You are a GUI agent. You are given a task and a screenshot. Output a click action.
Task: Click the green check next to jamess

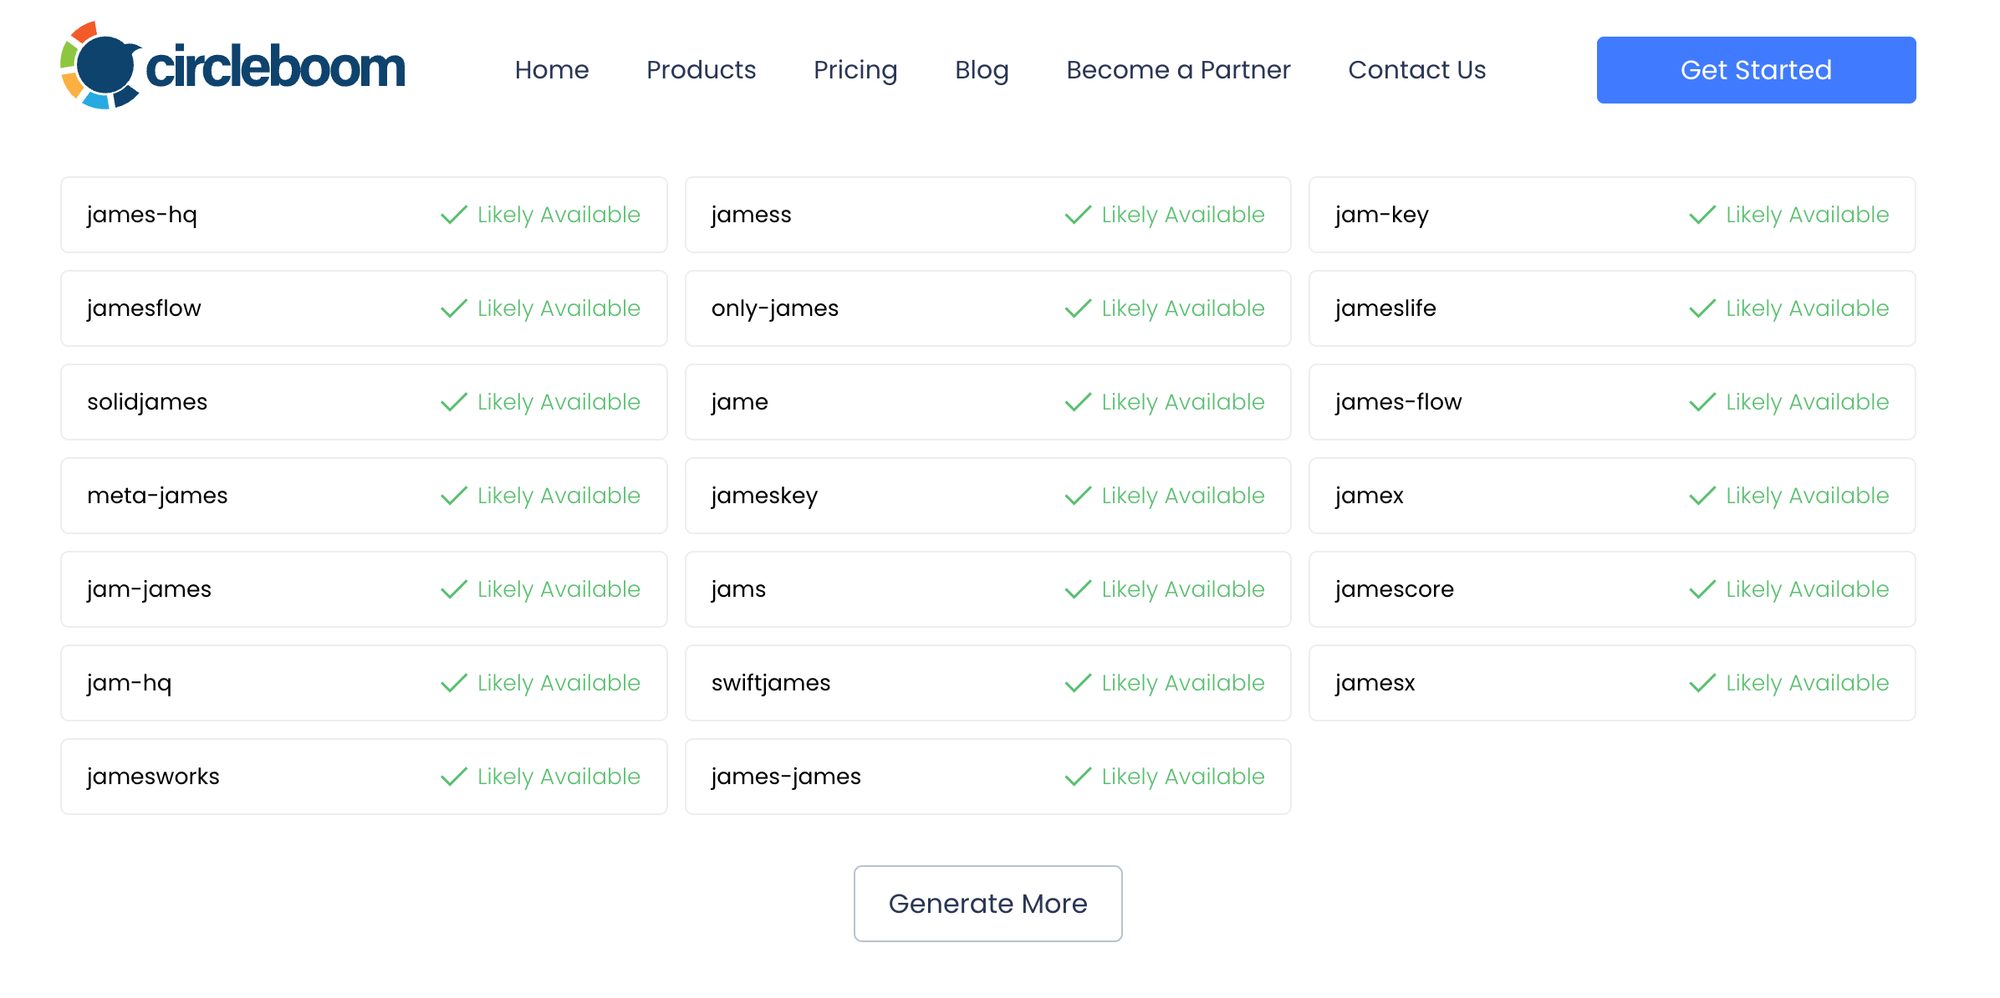[1077, 214]
